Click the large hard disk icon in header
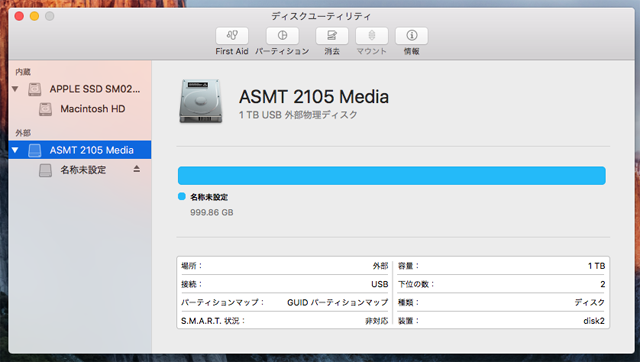The image size is (640, 362). click(x=201, y=101)
